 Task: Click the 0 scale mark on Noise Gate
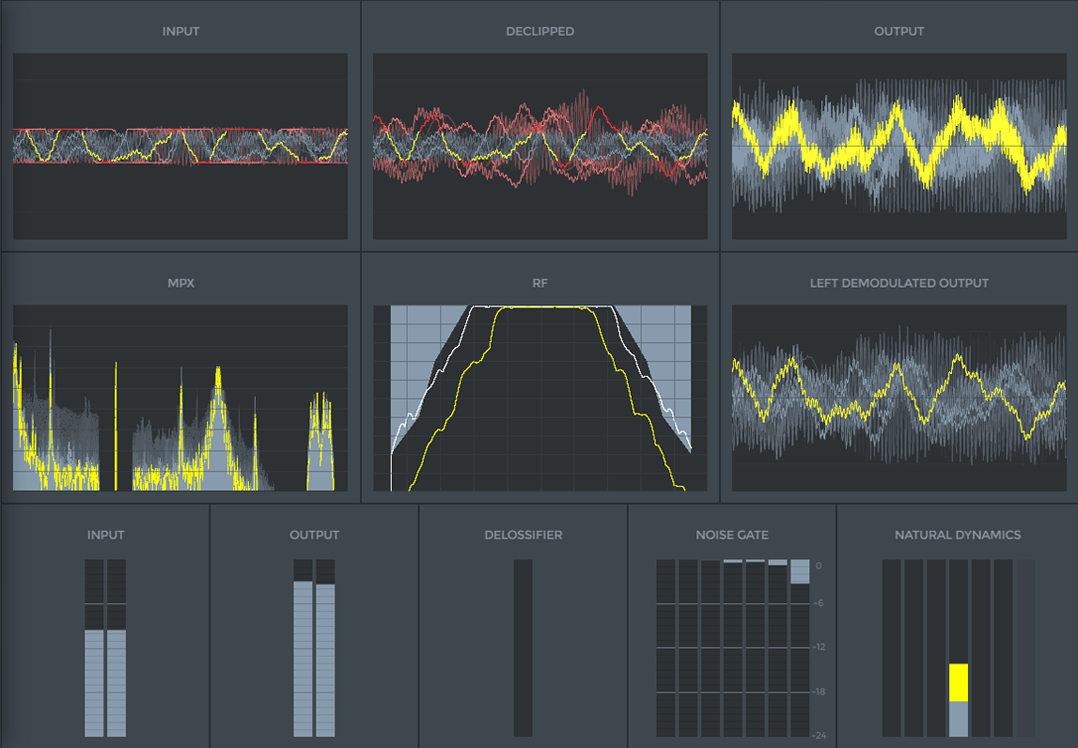click(x=818, y=566)
